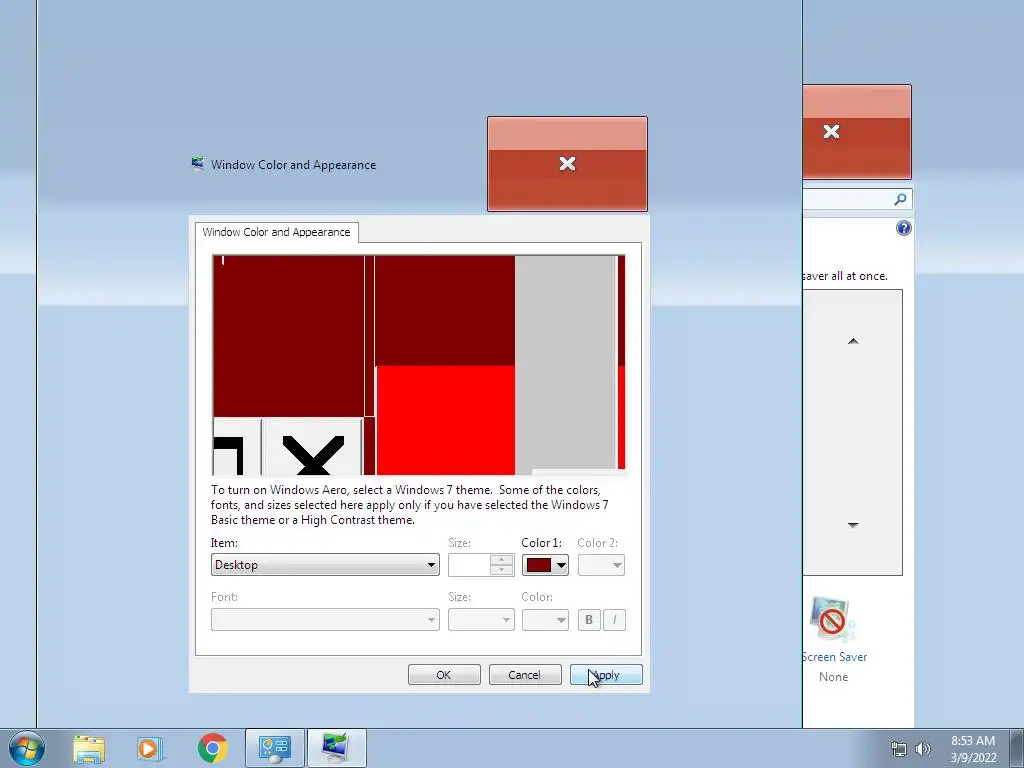
Task: Switch to the Control Panel taskbar item
Action: tap(274, 748)
